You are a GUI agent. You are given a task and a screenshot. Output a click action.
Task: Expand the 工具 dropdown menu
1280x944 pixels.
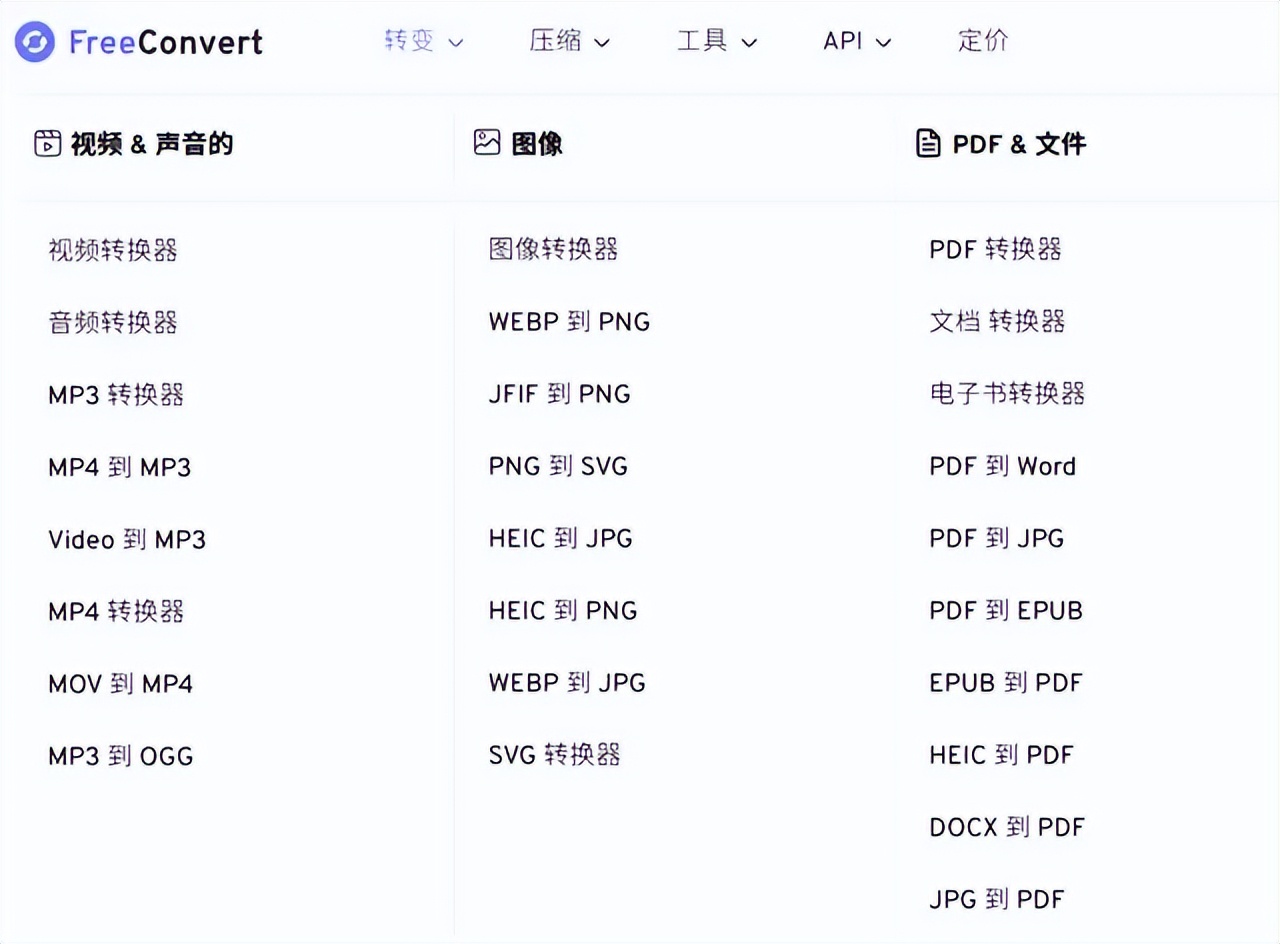click(716, 41)
